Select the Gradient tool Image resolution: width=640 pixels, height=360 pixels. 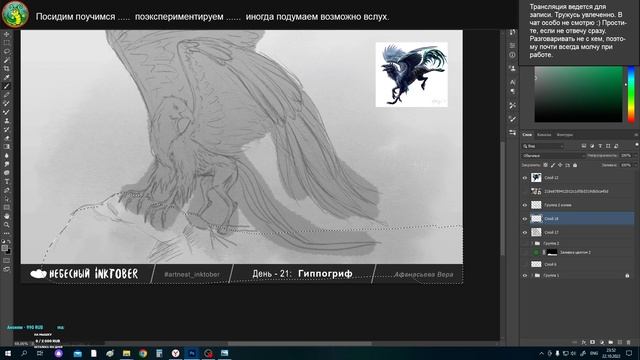coord(7,147)
